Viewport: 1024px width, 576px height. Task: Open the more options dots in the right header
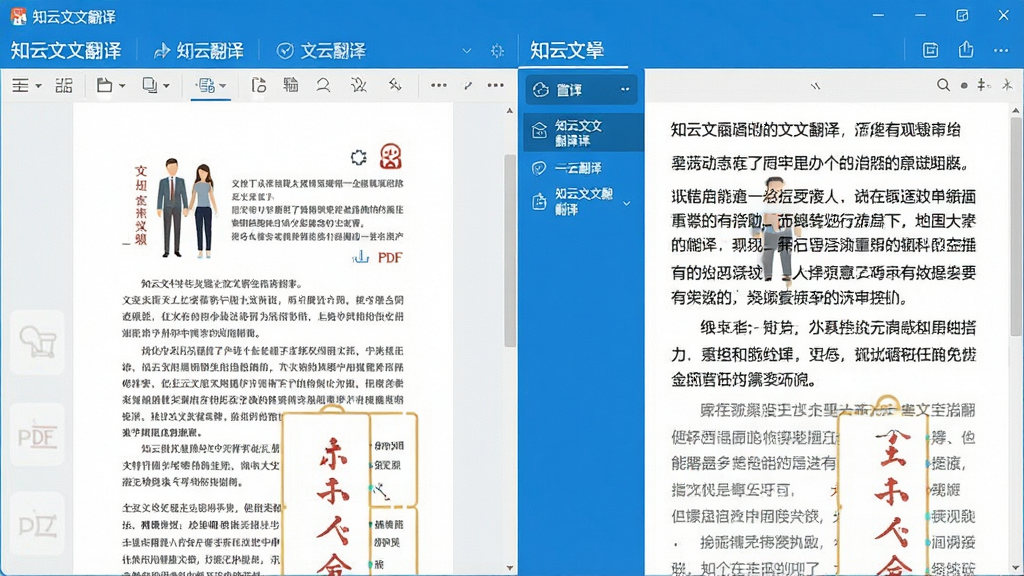1001,50
